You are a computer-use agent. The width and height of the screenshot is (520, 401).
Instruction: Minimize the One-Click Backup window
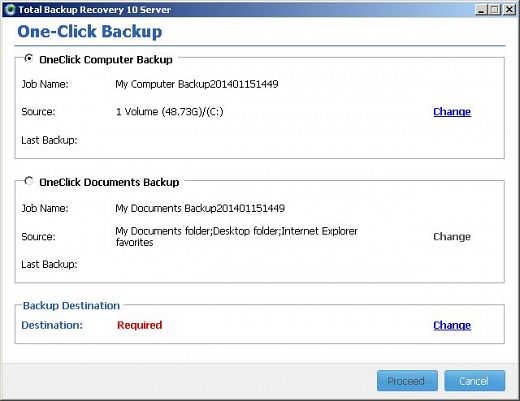coord(481,9)
